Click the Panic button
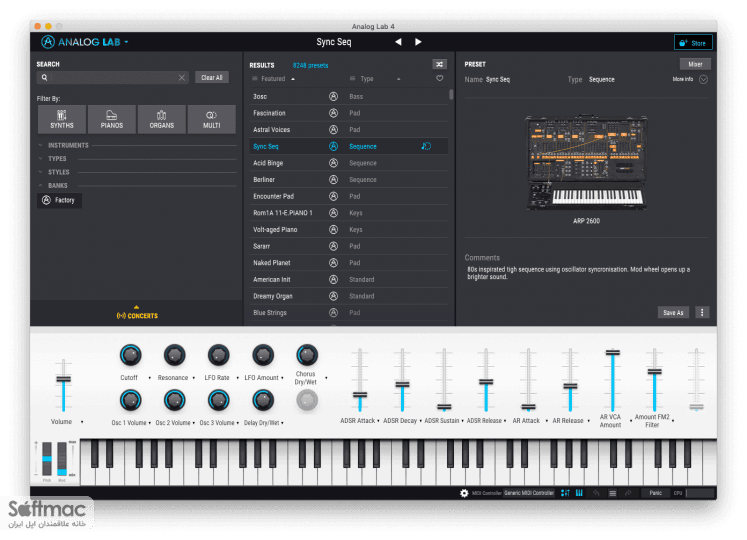This screenshot has height=540, width=747. (x=656, y=493)
